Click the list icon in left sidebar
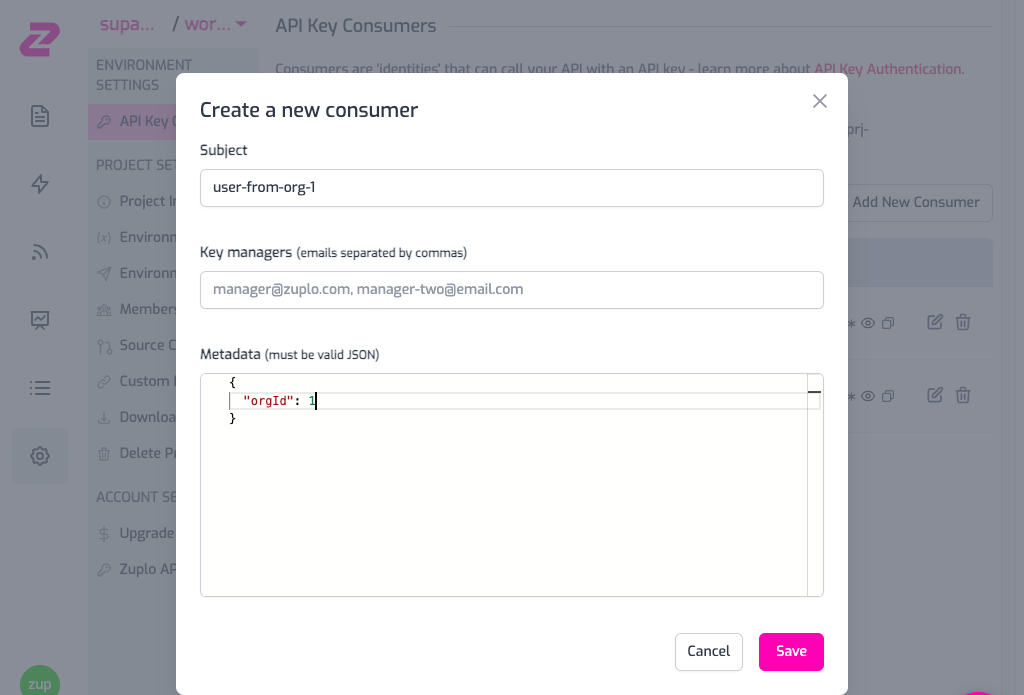The height and width of the screenshot is (695, 1024). [x=40, y=388]
